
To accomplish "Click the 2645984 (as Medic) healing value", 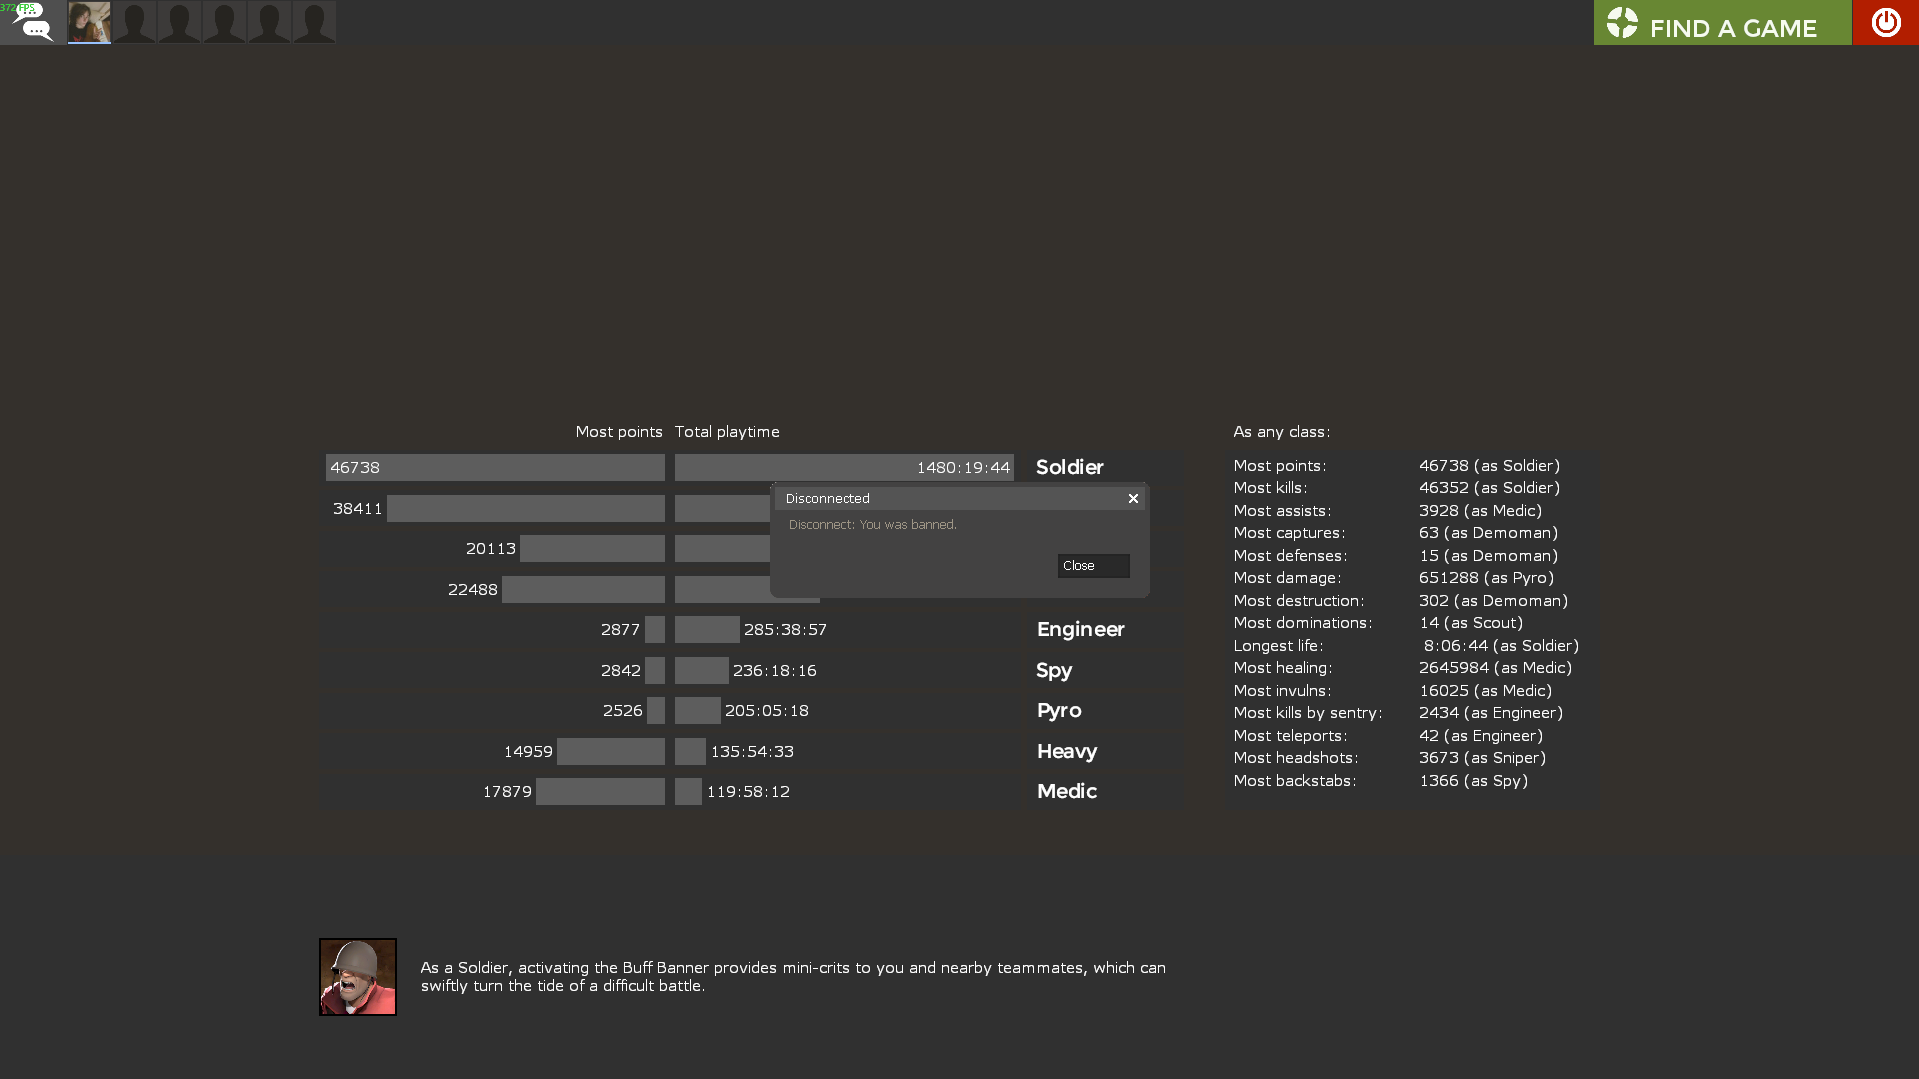I will (1495, 667).
